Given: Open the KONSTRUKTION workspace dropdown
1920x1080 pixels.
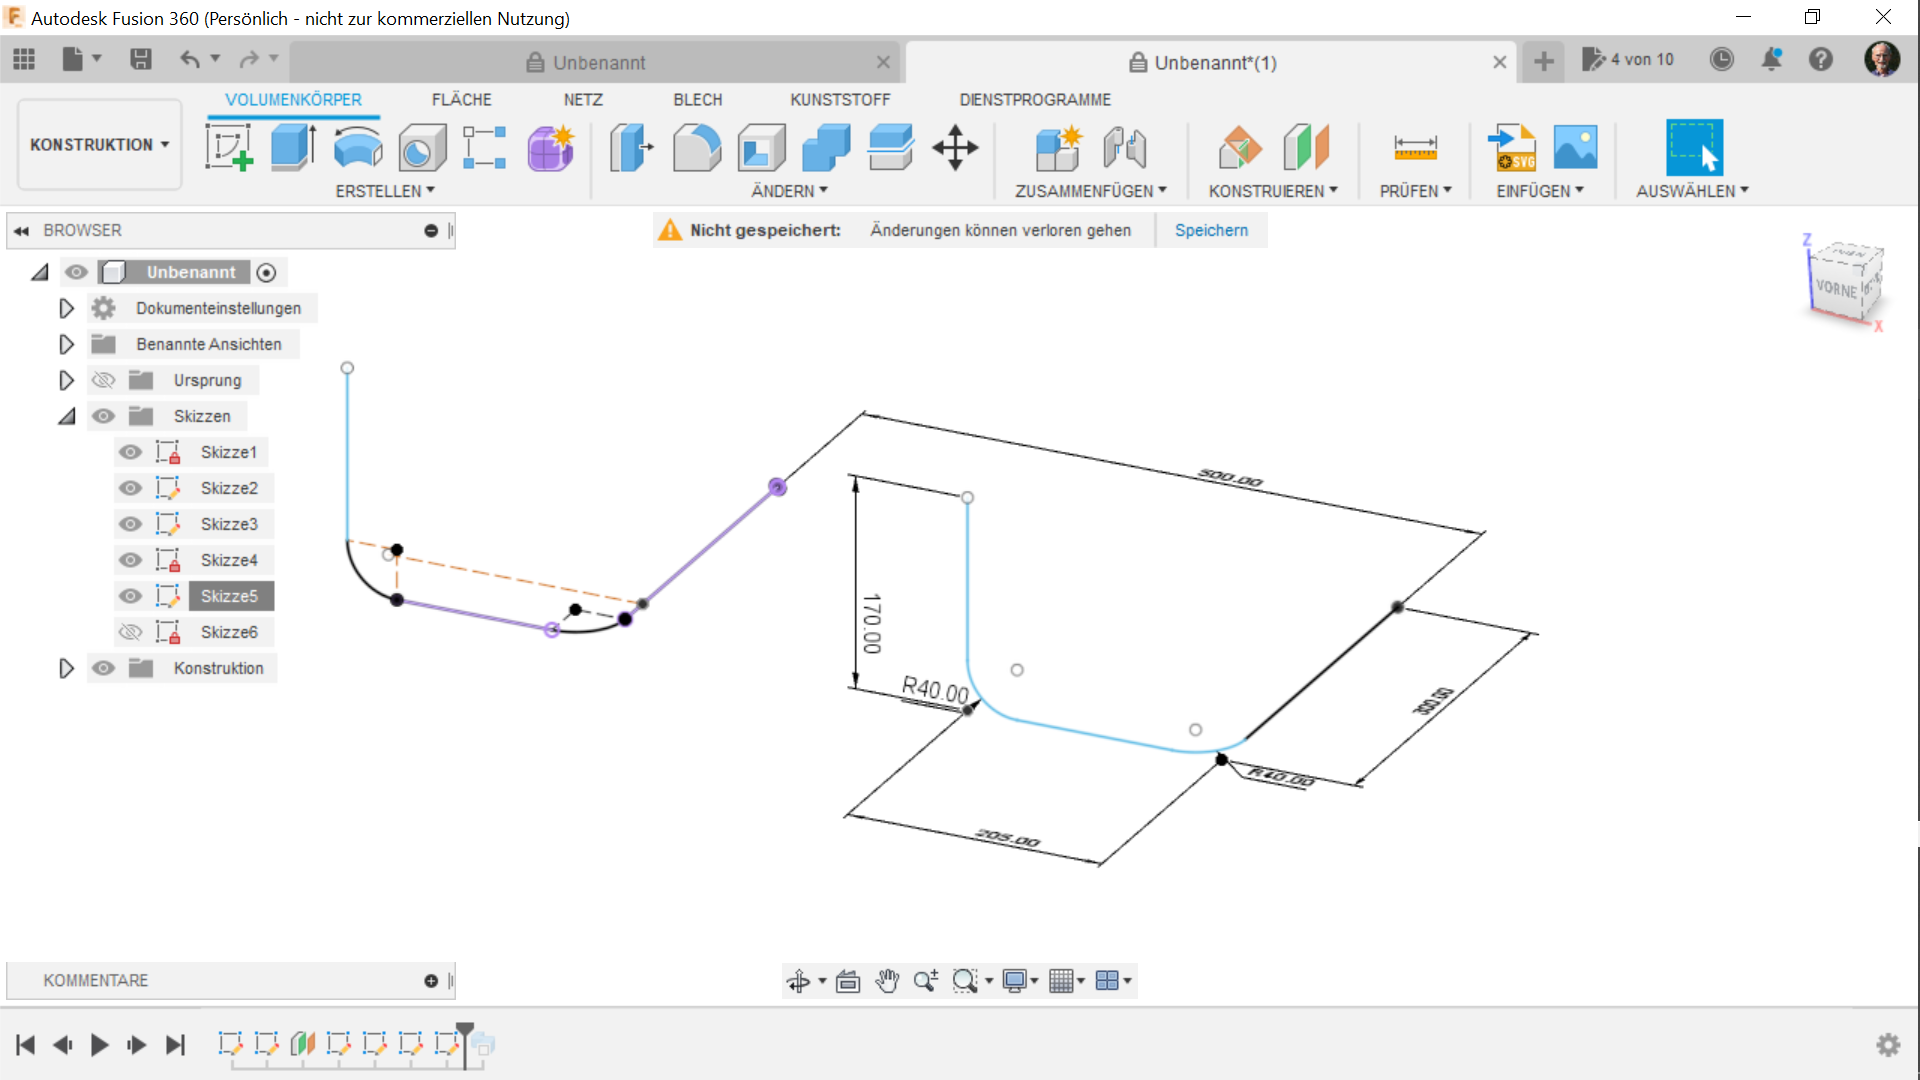Looking at the screenshot, I should (x=99, y=144).
